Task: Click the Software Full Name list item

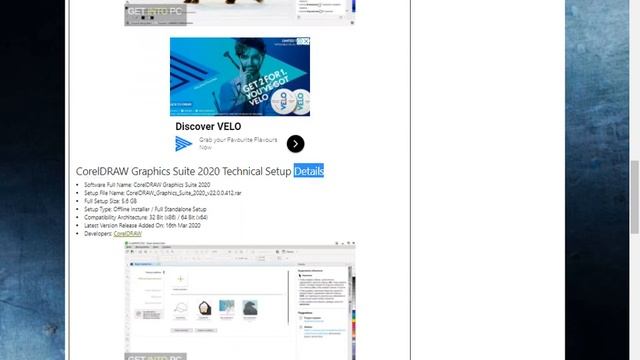Action: [147, 185]
